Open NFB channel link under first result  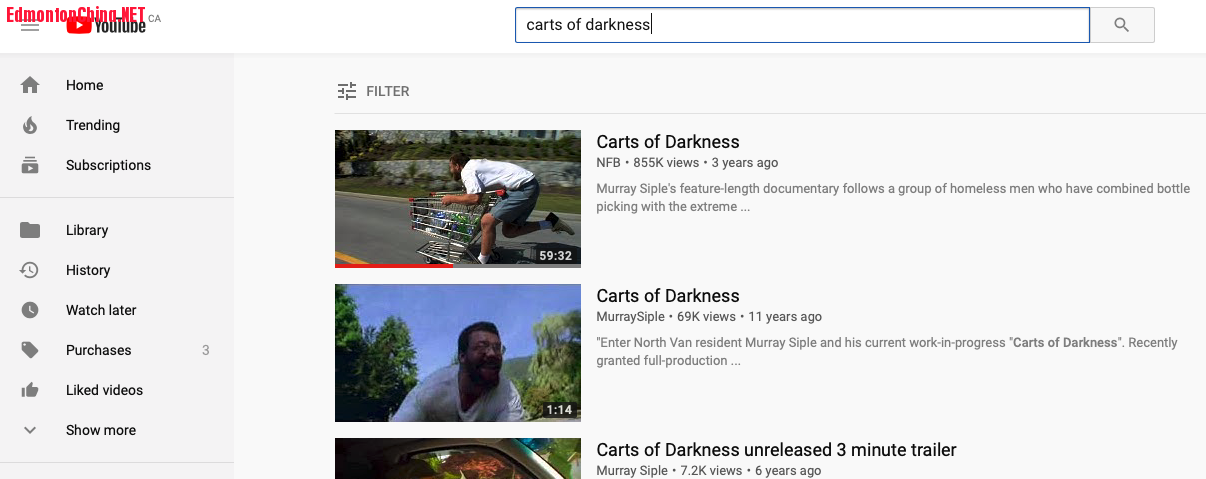coord(608,163)
